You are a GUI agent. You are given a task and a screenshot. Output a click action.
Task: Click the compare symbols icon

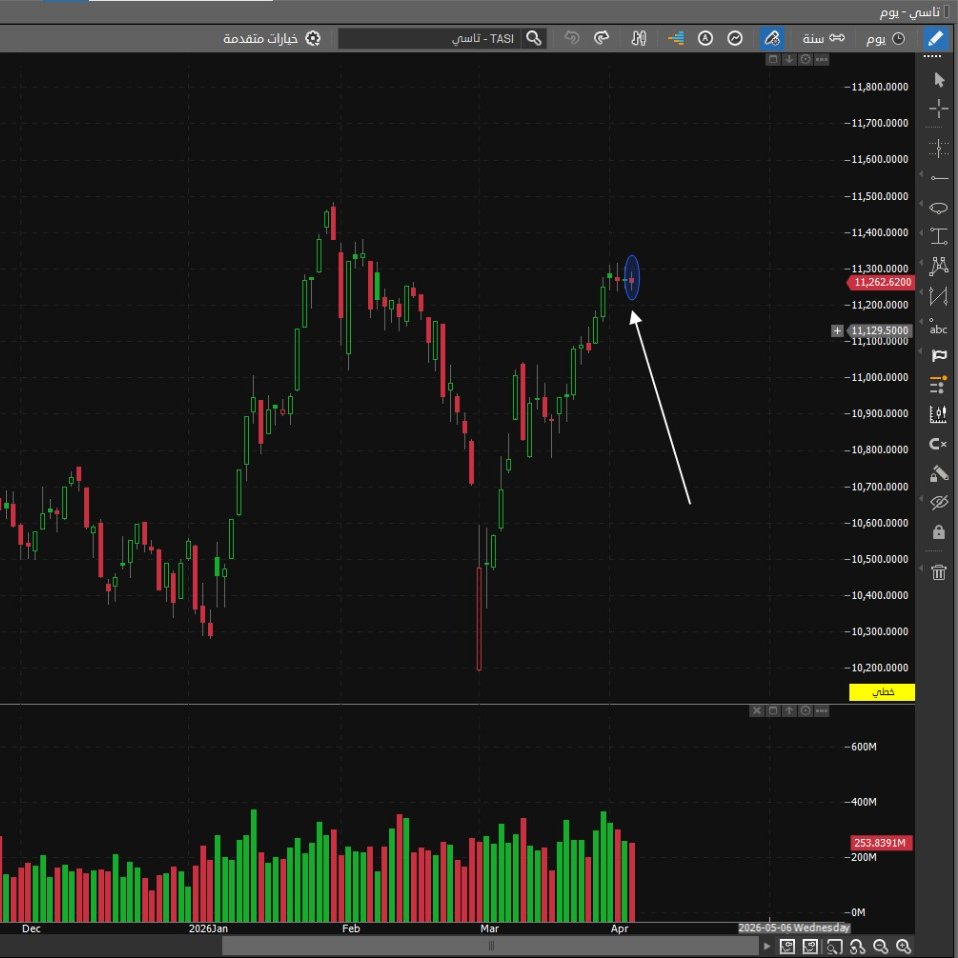coord(638,38)
